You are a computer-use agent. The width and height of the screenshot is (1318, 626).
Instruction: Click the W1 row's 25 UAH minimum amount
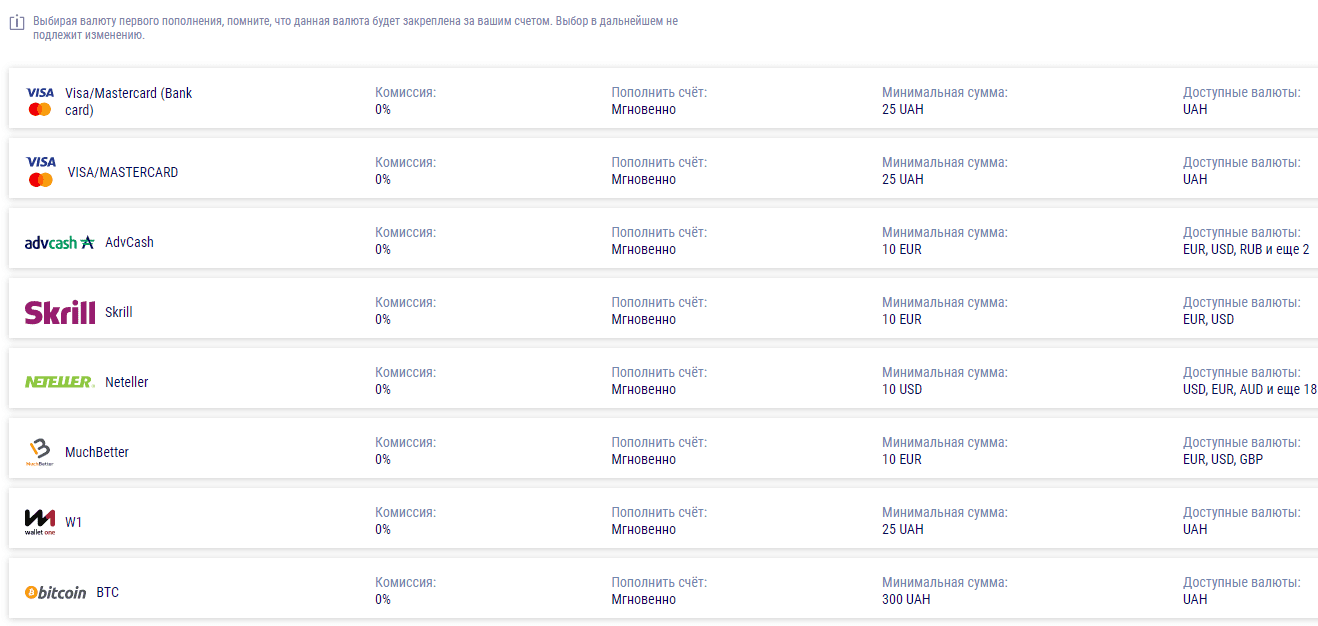tap(902, 530)
